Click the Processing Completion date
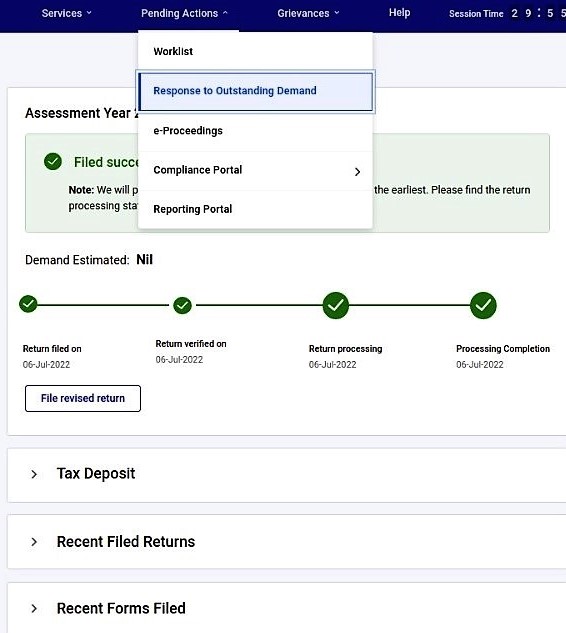The height and width of the screenshot is (633, 566). pos(480,365)
